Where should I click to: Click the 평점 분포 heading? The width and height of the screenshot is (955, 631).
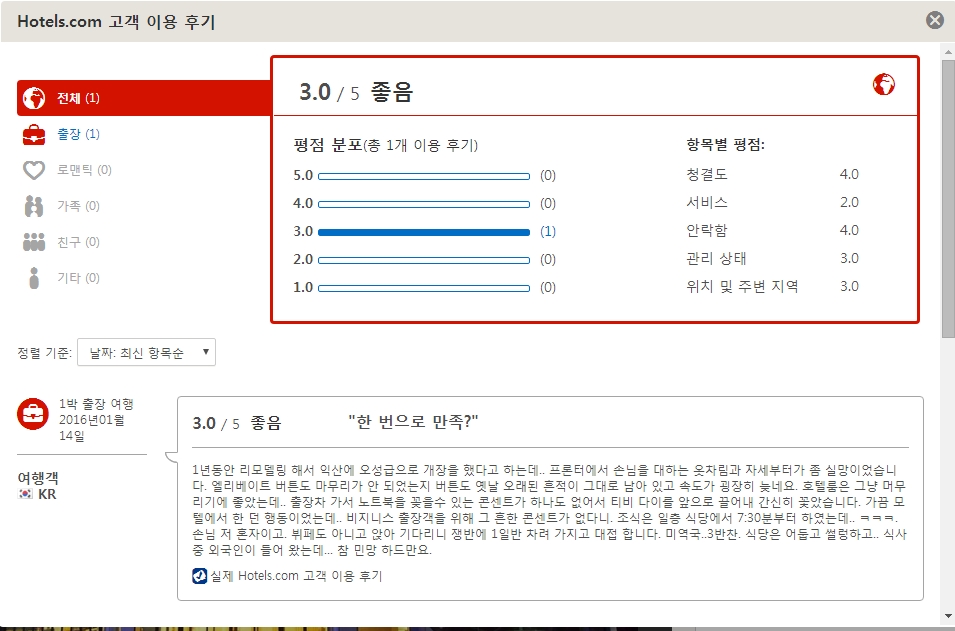(x=328, y=145)
